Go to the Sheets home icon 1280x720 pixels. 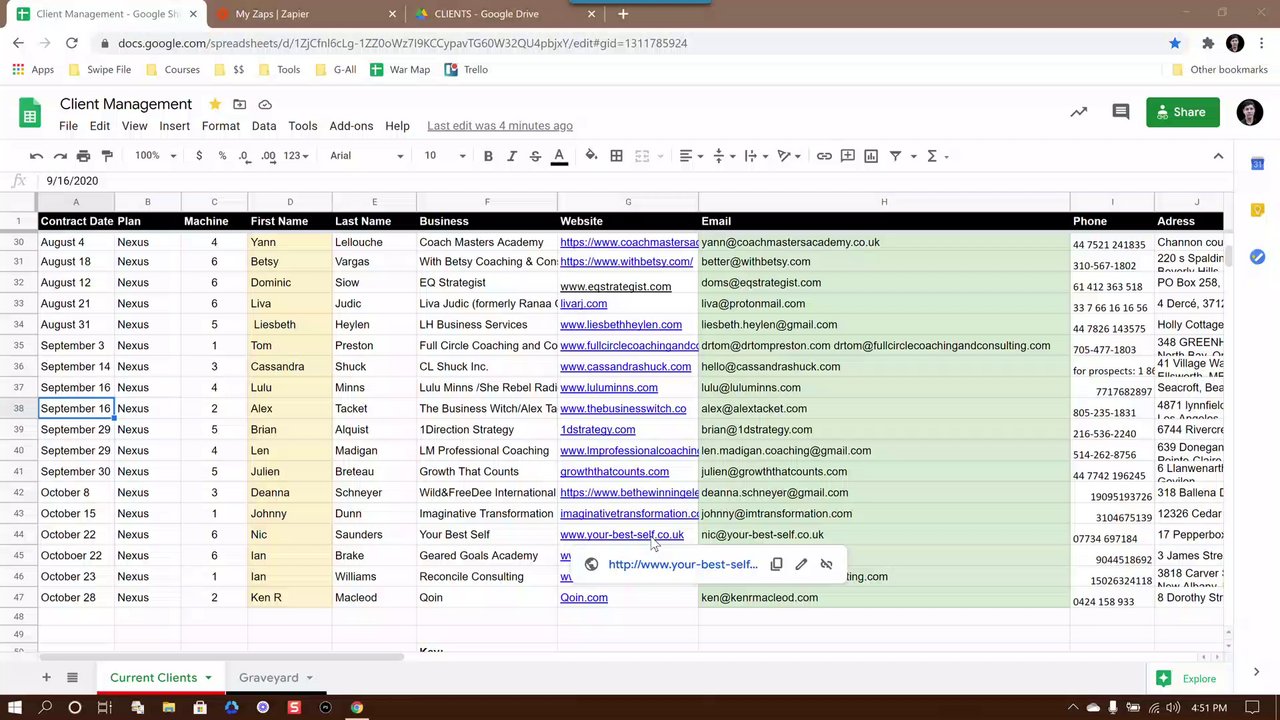pyautogui.click(x=30, y=113)
